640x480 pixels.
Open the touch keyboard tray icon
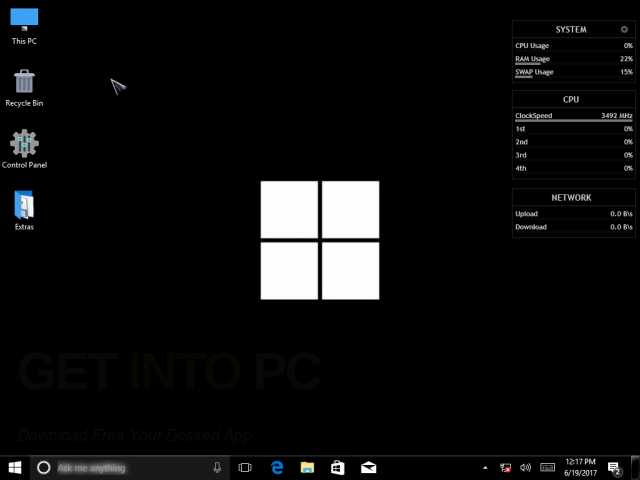pyautogui.click(x=547, y=467)
